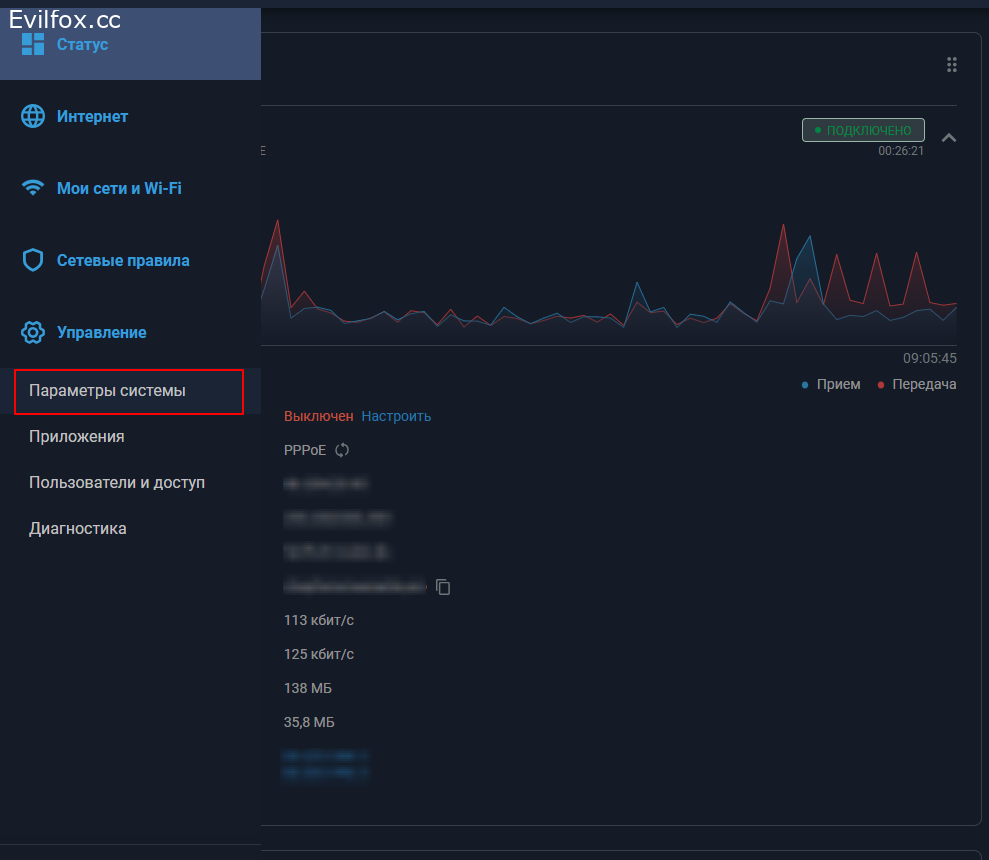Select Параметры системы submenu item
The height and width of the screenshot is (860, 989).
click(x=129, y=391)
